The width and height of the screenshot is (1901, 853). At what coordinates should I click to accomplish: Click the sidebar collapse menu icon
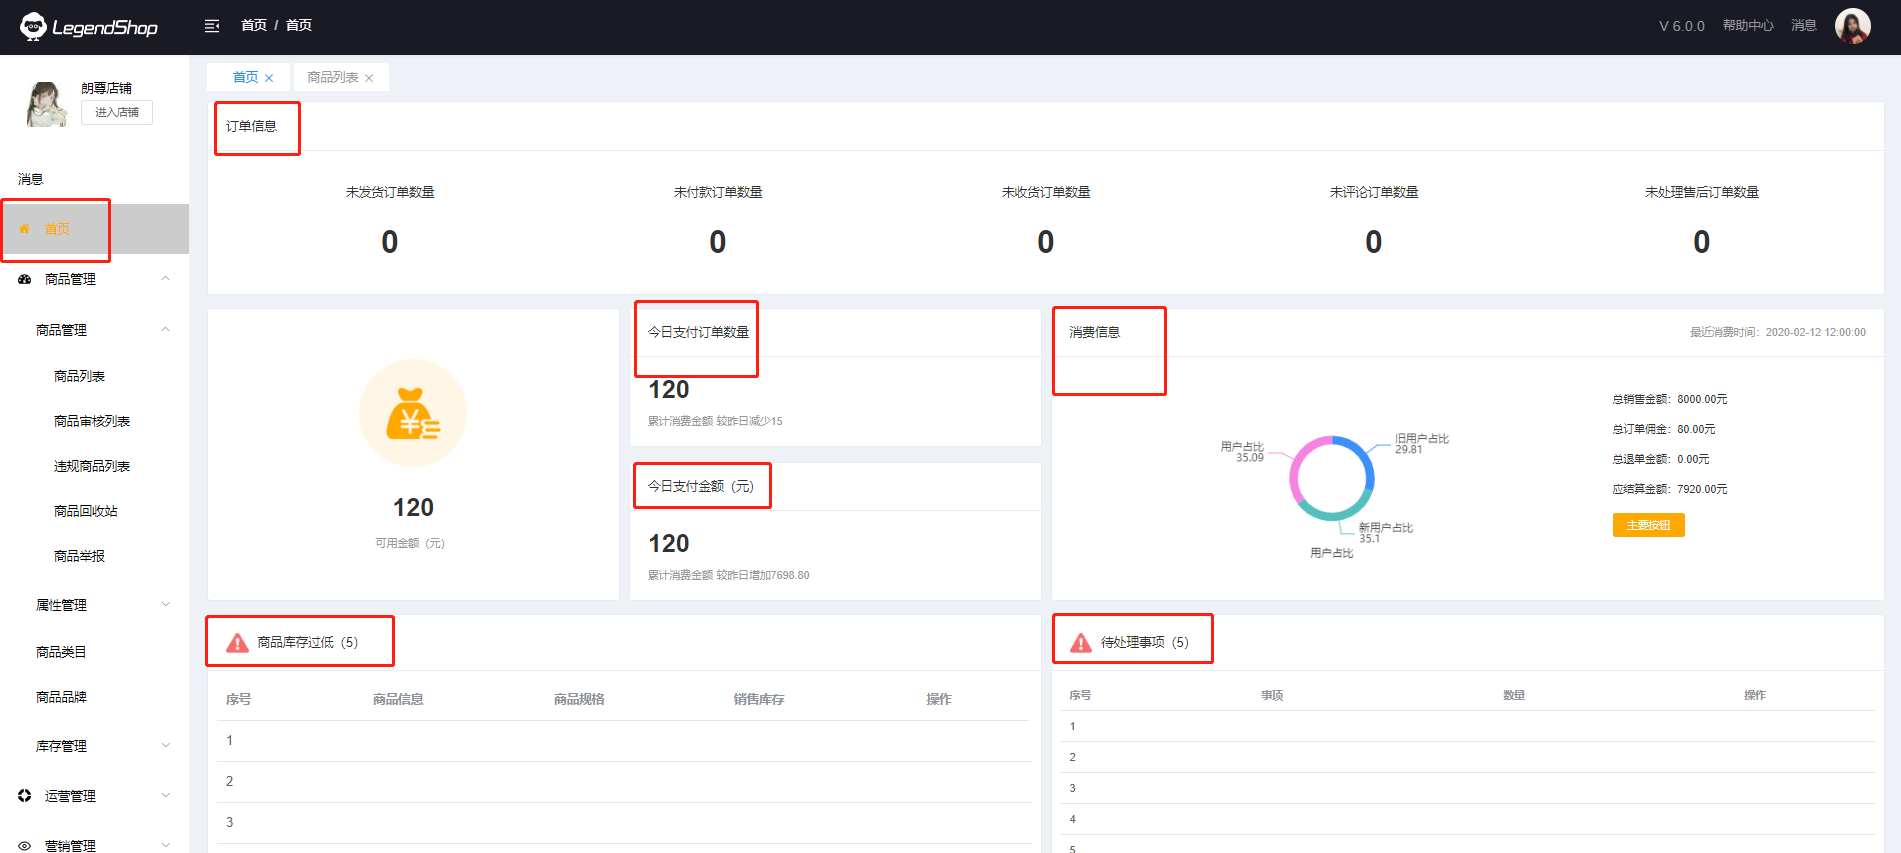pos(212,26)
